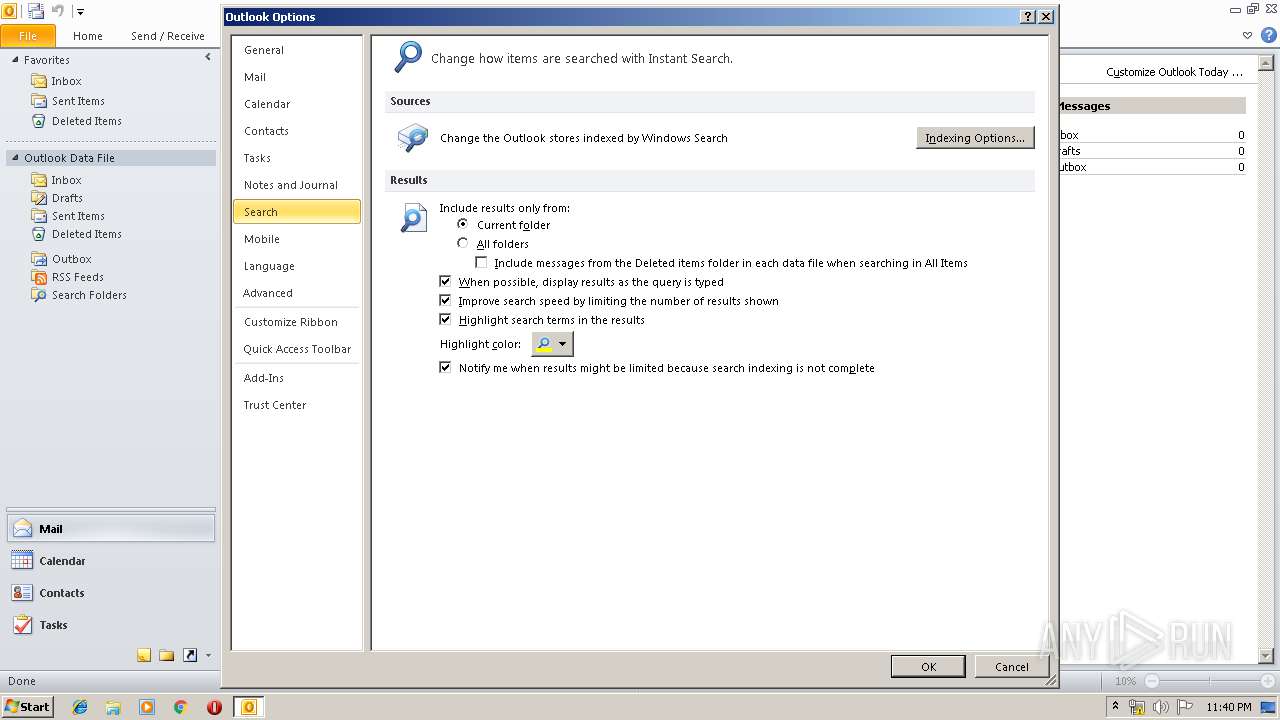Viewport: 1280px width, 720px height.
Task: Open the Folder List icon at pane bottom
Action: 167,656
